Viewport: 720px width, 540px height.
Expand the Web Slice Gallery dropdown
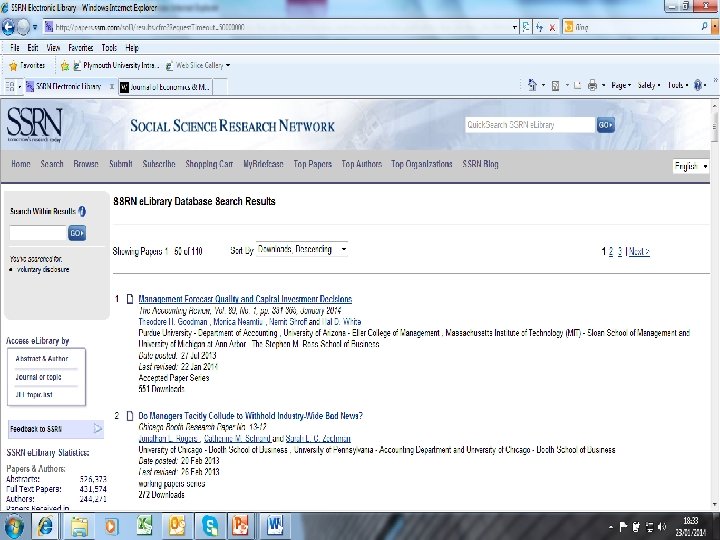[228, 65]
